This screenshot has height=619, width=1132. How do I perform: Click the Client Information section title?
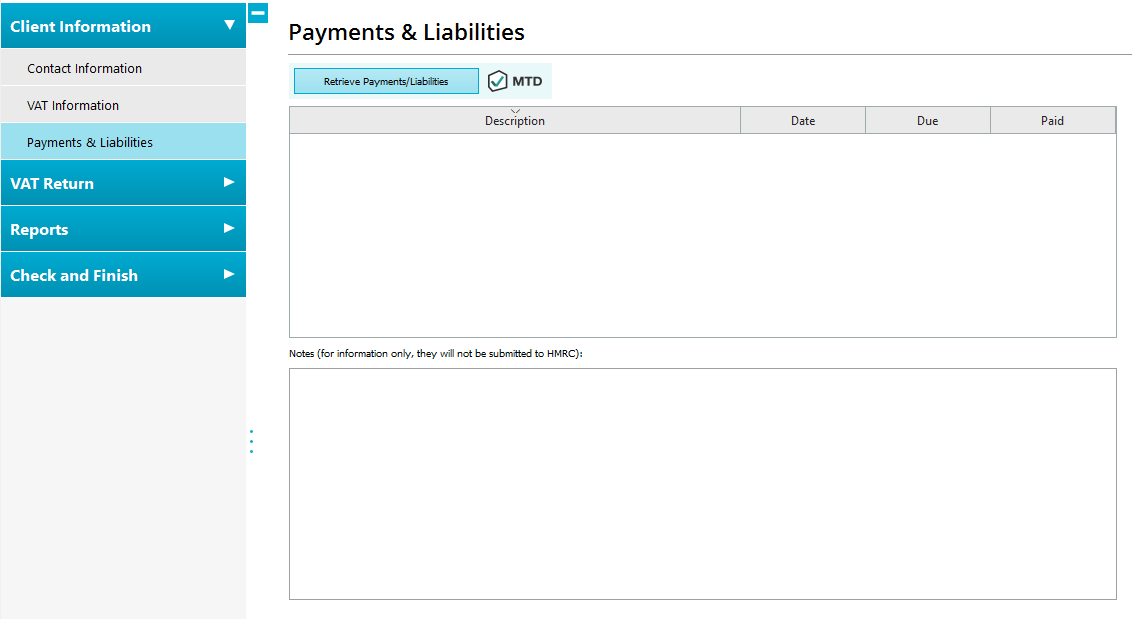click(81, 26)
